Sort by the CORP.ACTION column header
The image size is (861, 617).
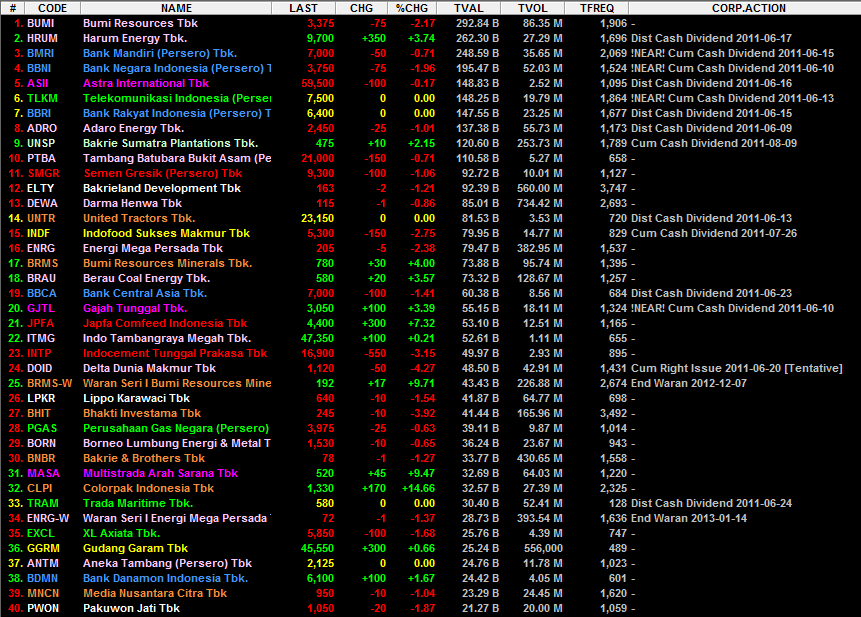click(x=748, y=8)
